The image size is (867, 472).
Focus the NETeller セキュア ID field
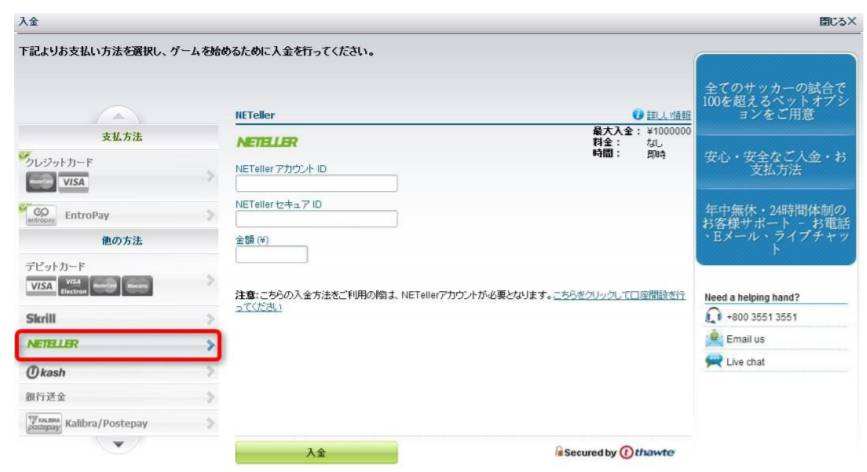pyautogui.click(x=316, y=218)
